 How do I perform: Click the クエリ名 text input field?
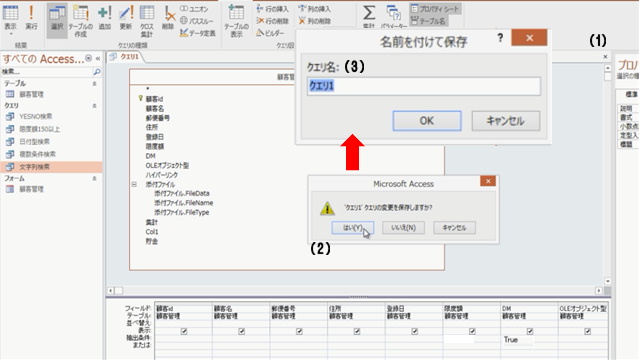click(424, 86)
